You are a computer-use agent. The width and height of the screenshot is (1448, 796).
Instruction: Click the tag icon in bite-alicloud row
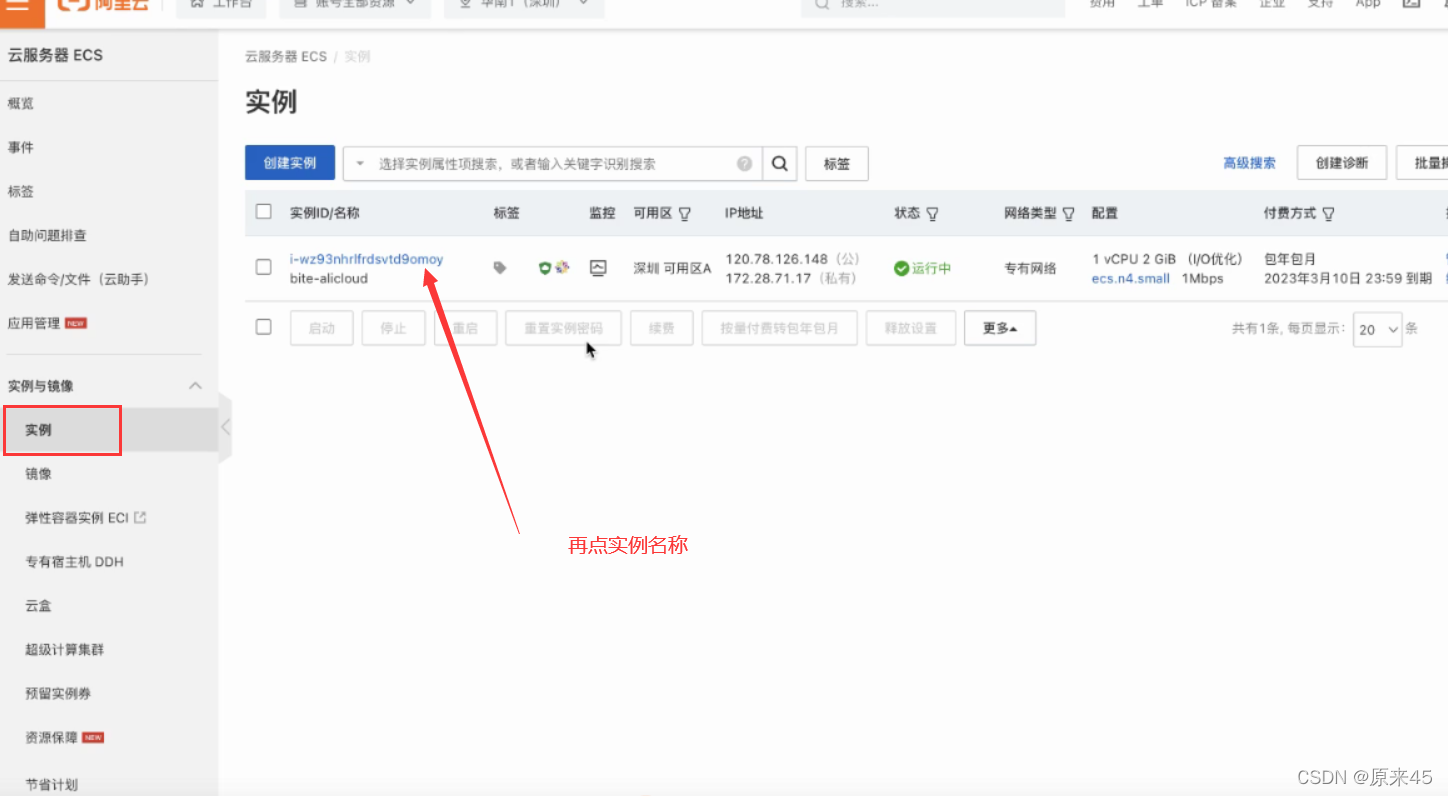pyautogui.click(x=500, y=268)
